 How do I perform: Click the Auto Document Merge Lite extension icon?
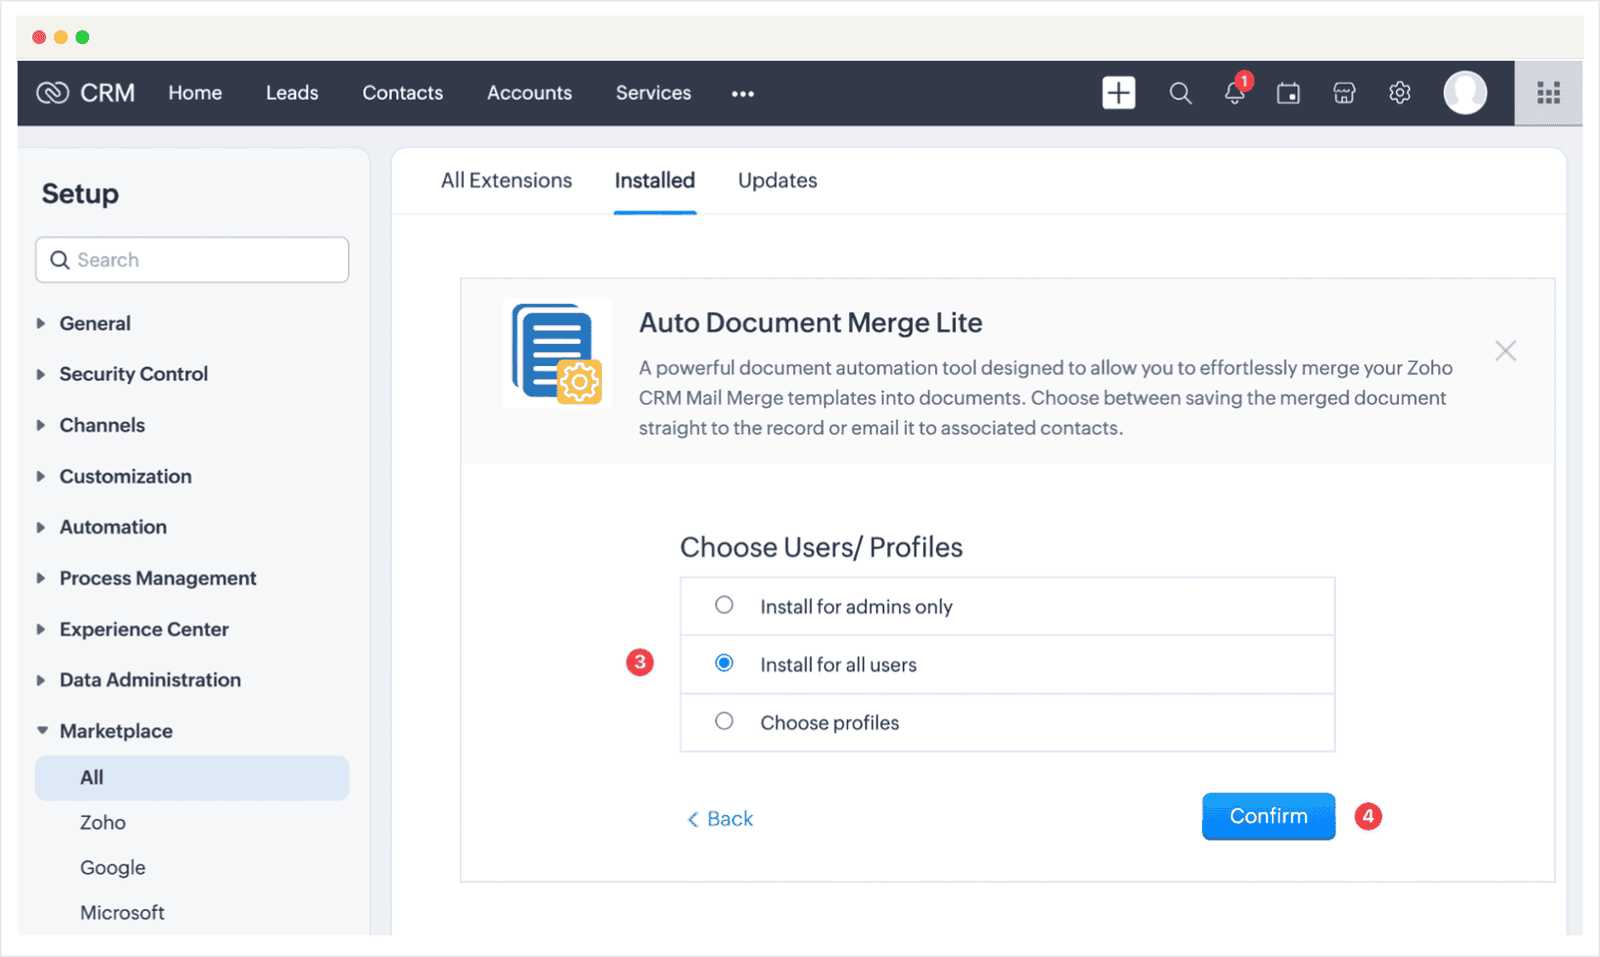pyautogui.click(x=557, y=353)
